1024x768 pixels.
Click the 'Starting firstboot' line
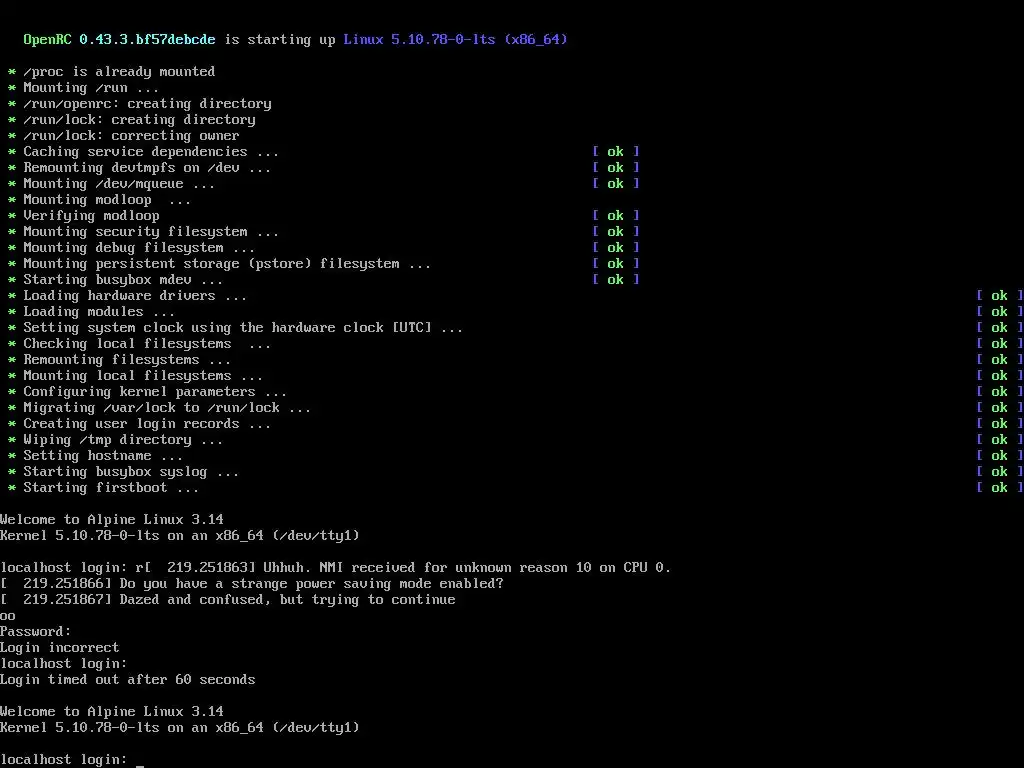click(x=111, y=487)
